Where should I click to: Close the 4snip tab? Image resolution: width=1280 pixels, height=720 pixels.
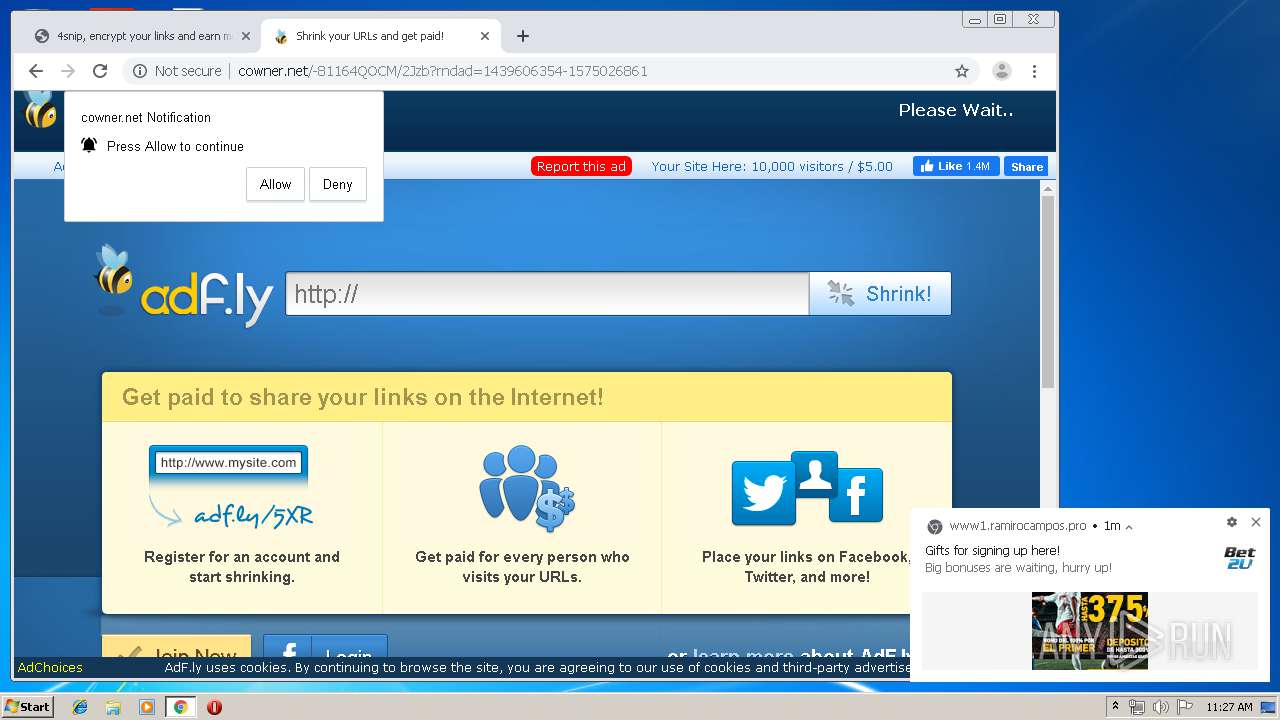point(245,36)
